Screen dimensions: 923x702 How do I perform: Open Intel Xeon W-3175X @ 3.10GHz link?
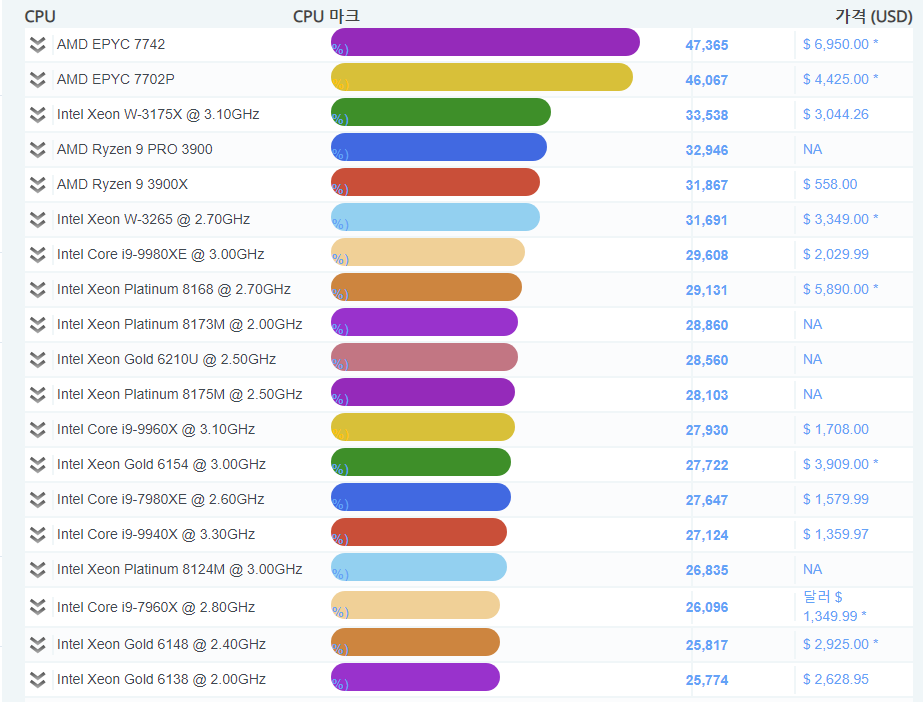click(x=158, y=114)
